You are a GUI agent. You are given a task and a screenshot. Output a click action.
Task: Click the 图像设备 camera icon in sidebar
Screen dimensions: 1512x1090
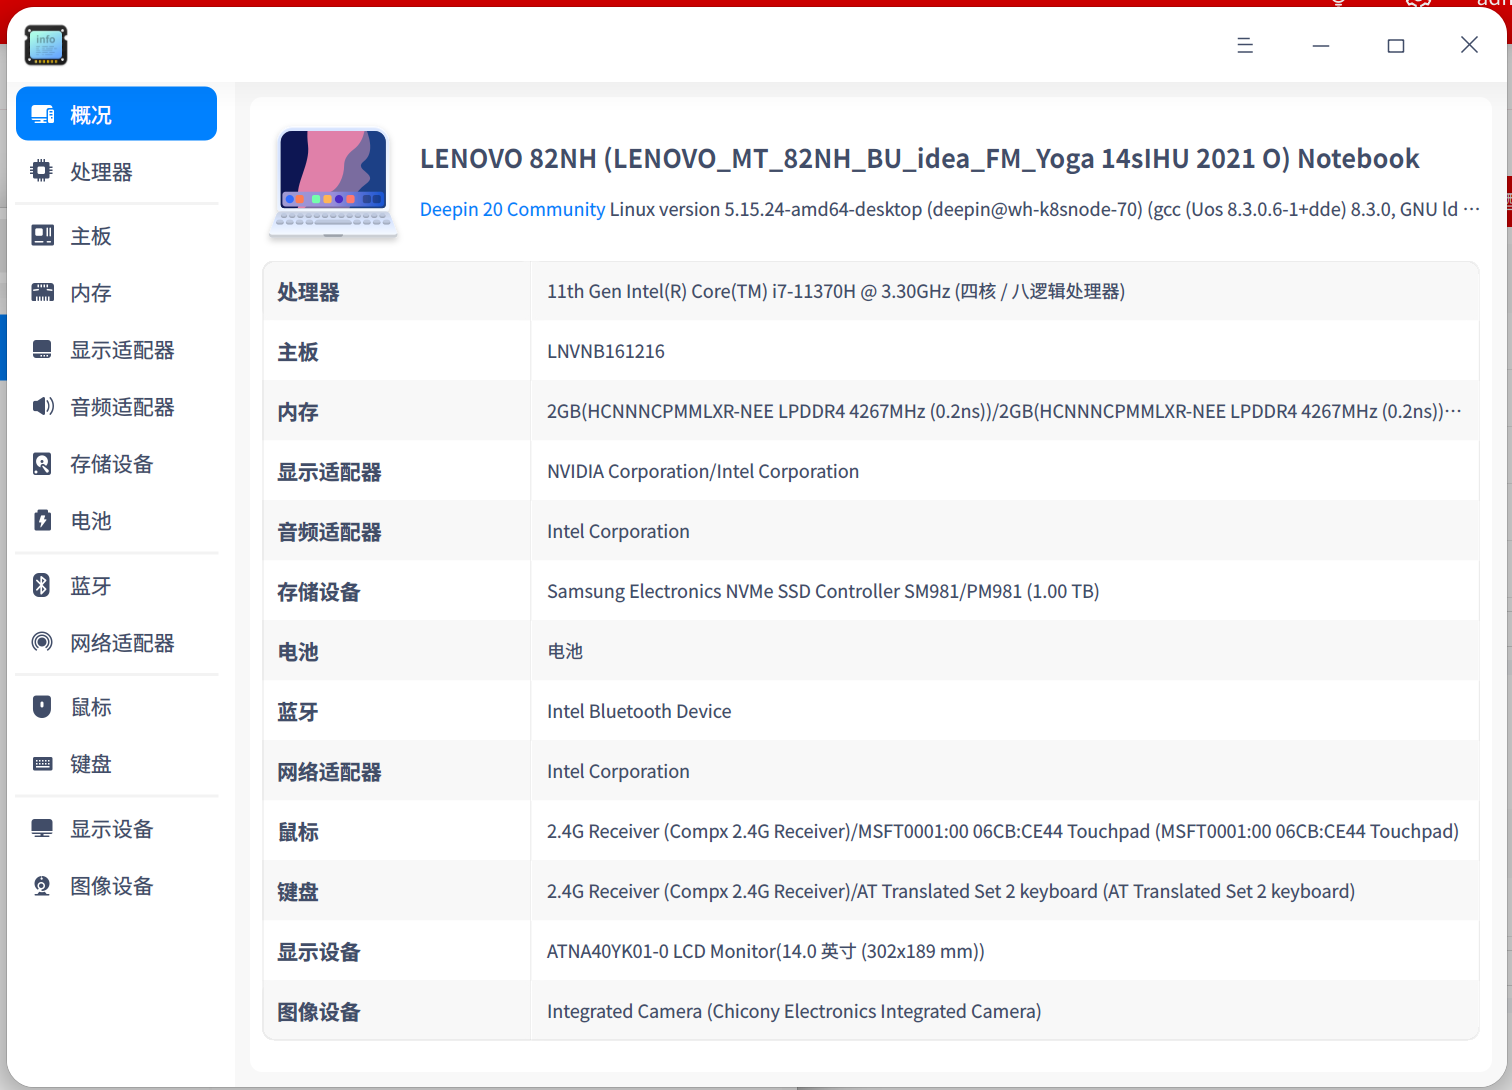coord(41,885)
